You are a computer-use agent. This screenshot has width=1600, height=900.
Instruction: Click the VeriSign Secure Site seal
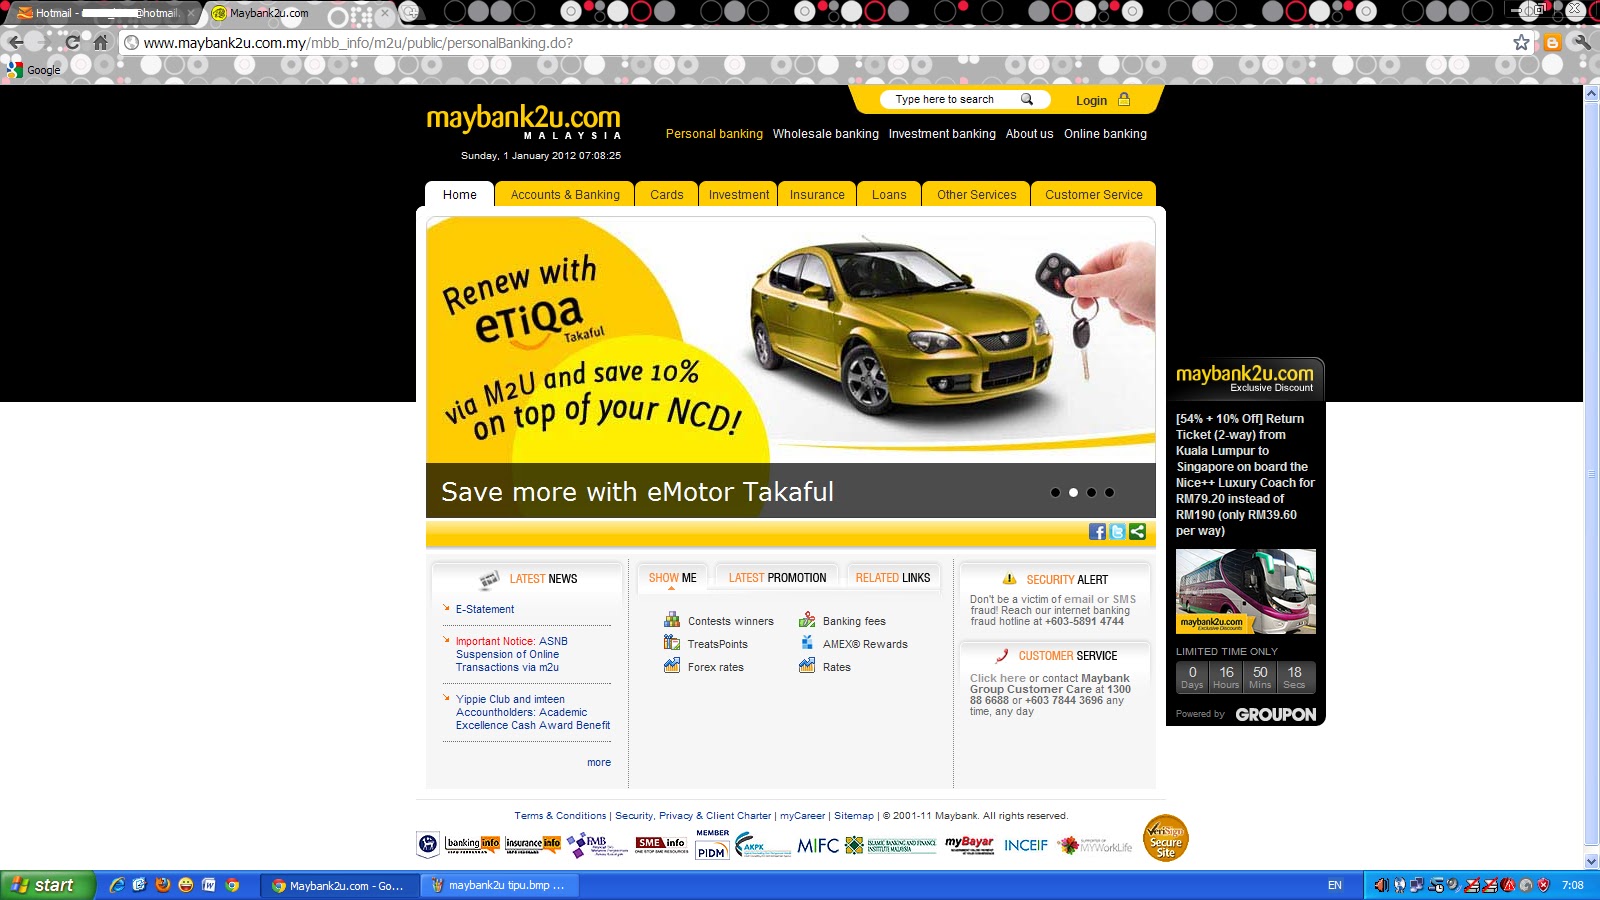(1166, 838)
